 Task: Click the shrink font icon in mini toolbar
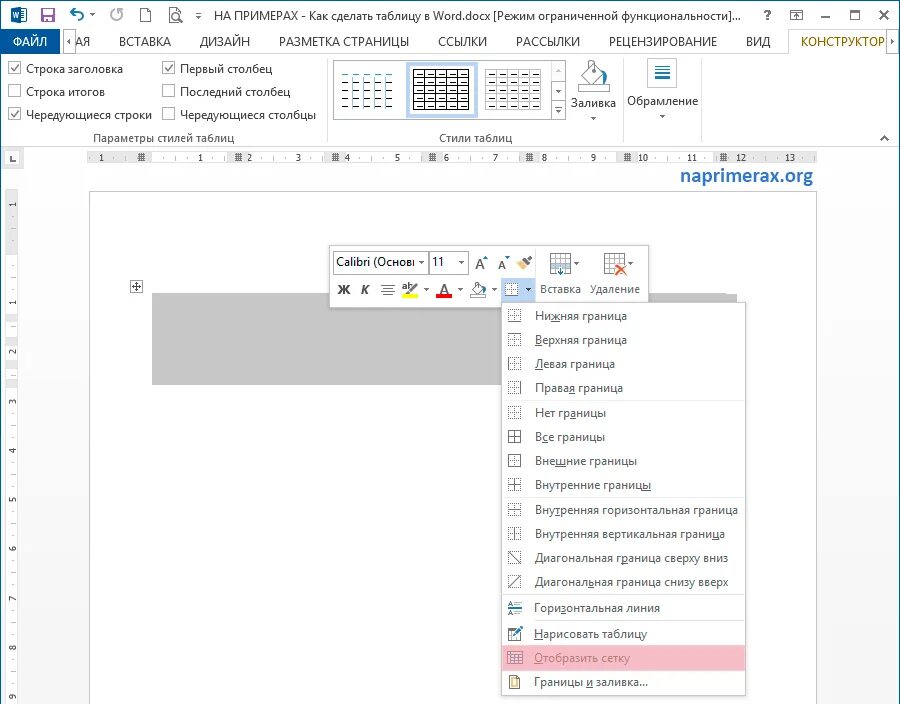tap(503, 263)
